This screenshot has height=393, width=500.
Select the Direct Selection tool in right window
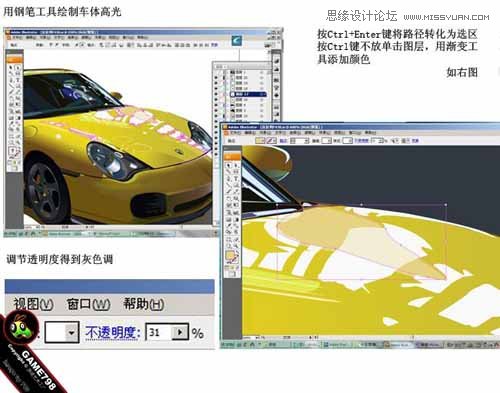pos(236,165)
